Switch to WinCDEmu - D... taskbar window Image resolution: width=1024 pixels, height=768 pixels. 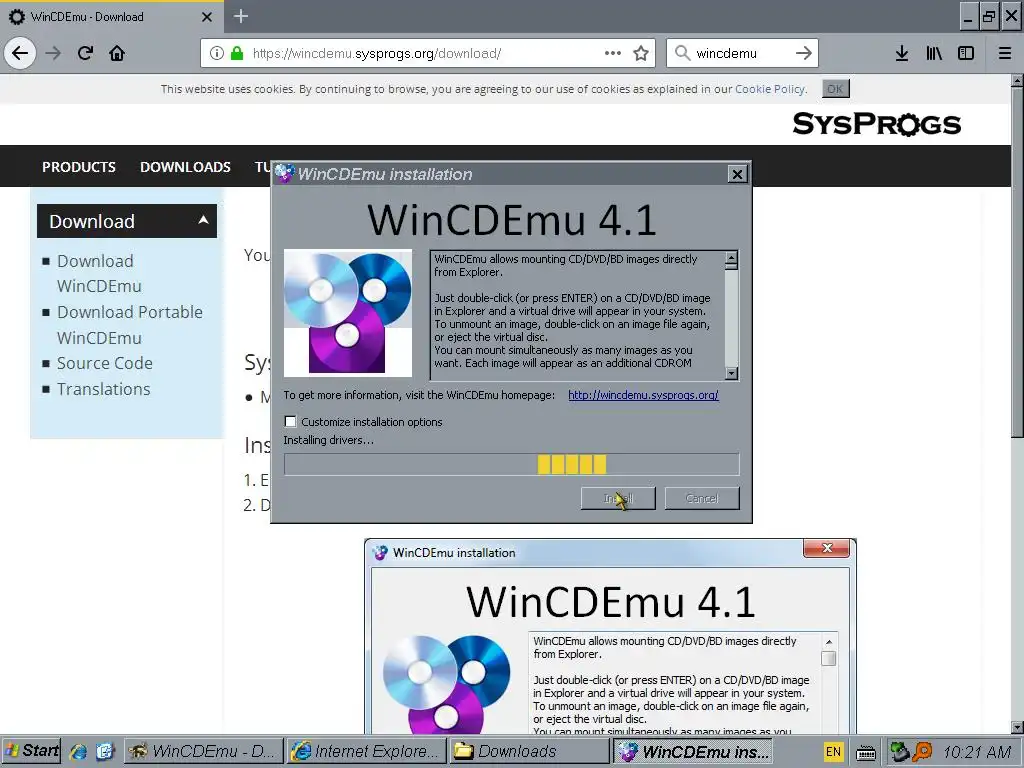[204, 752]
